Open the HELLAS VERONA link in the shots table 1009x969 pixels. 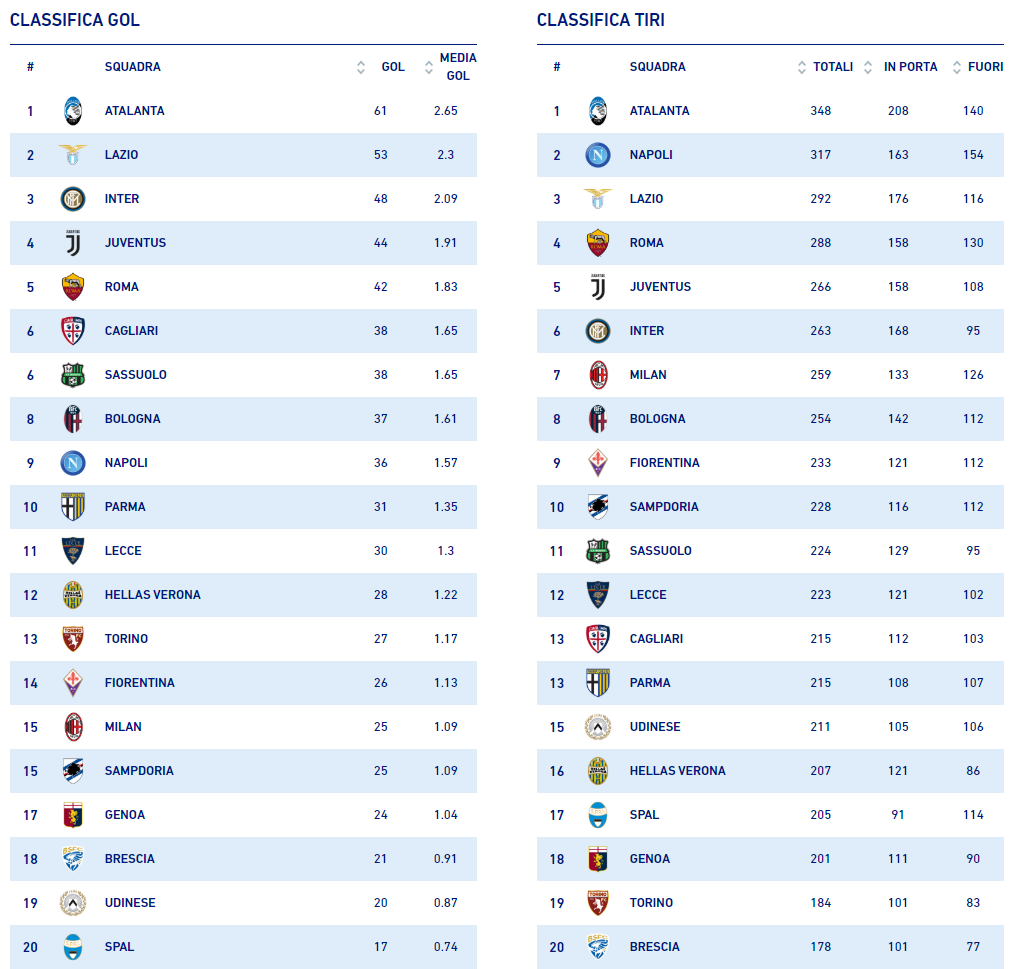pos(677,771)
